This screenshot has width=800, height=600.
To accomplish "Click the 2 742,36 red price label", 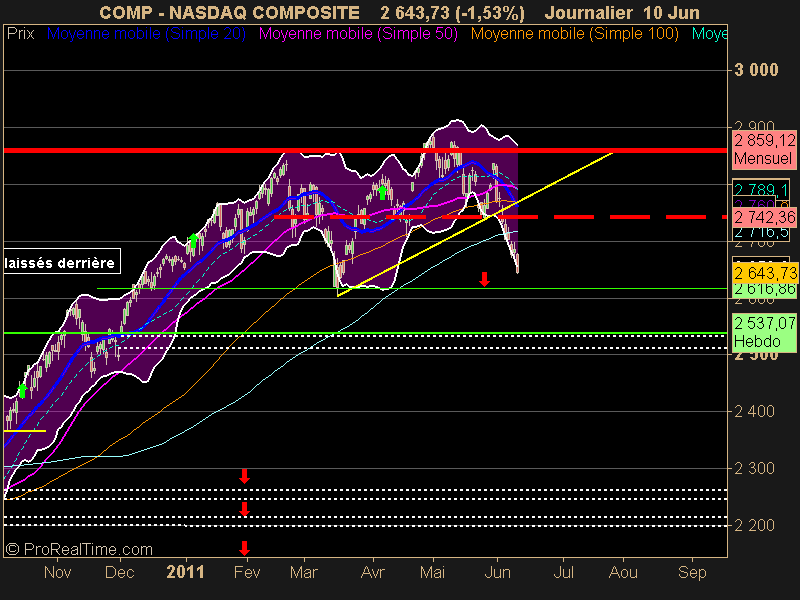I will pyautogui.click(x=764, y=217).
